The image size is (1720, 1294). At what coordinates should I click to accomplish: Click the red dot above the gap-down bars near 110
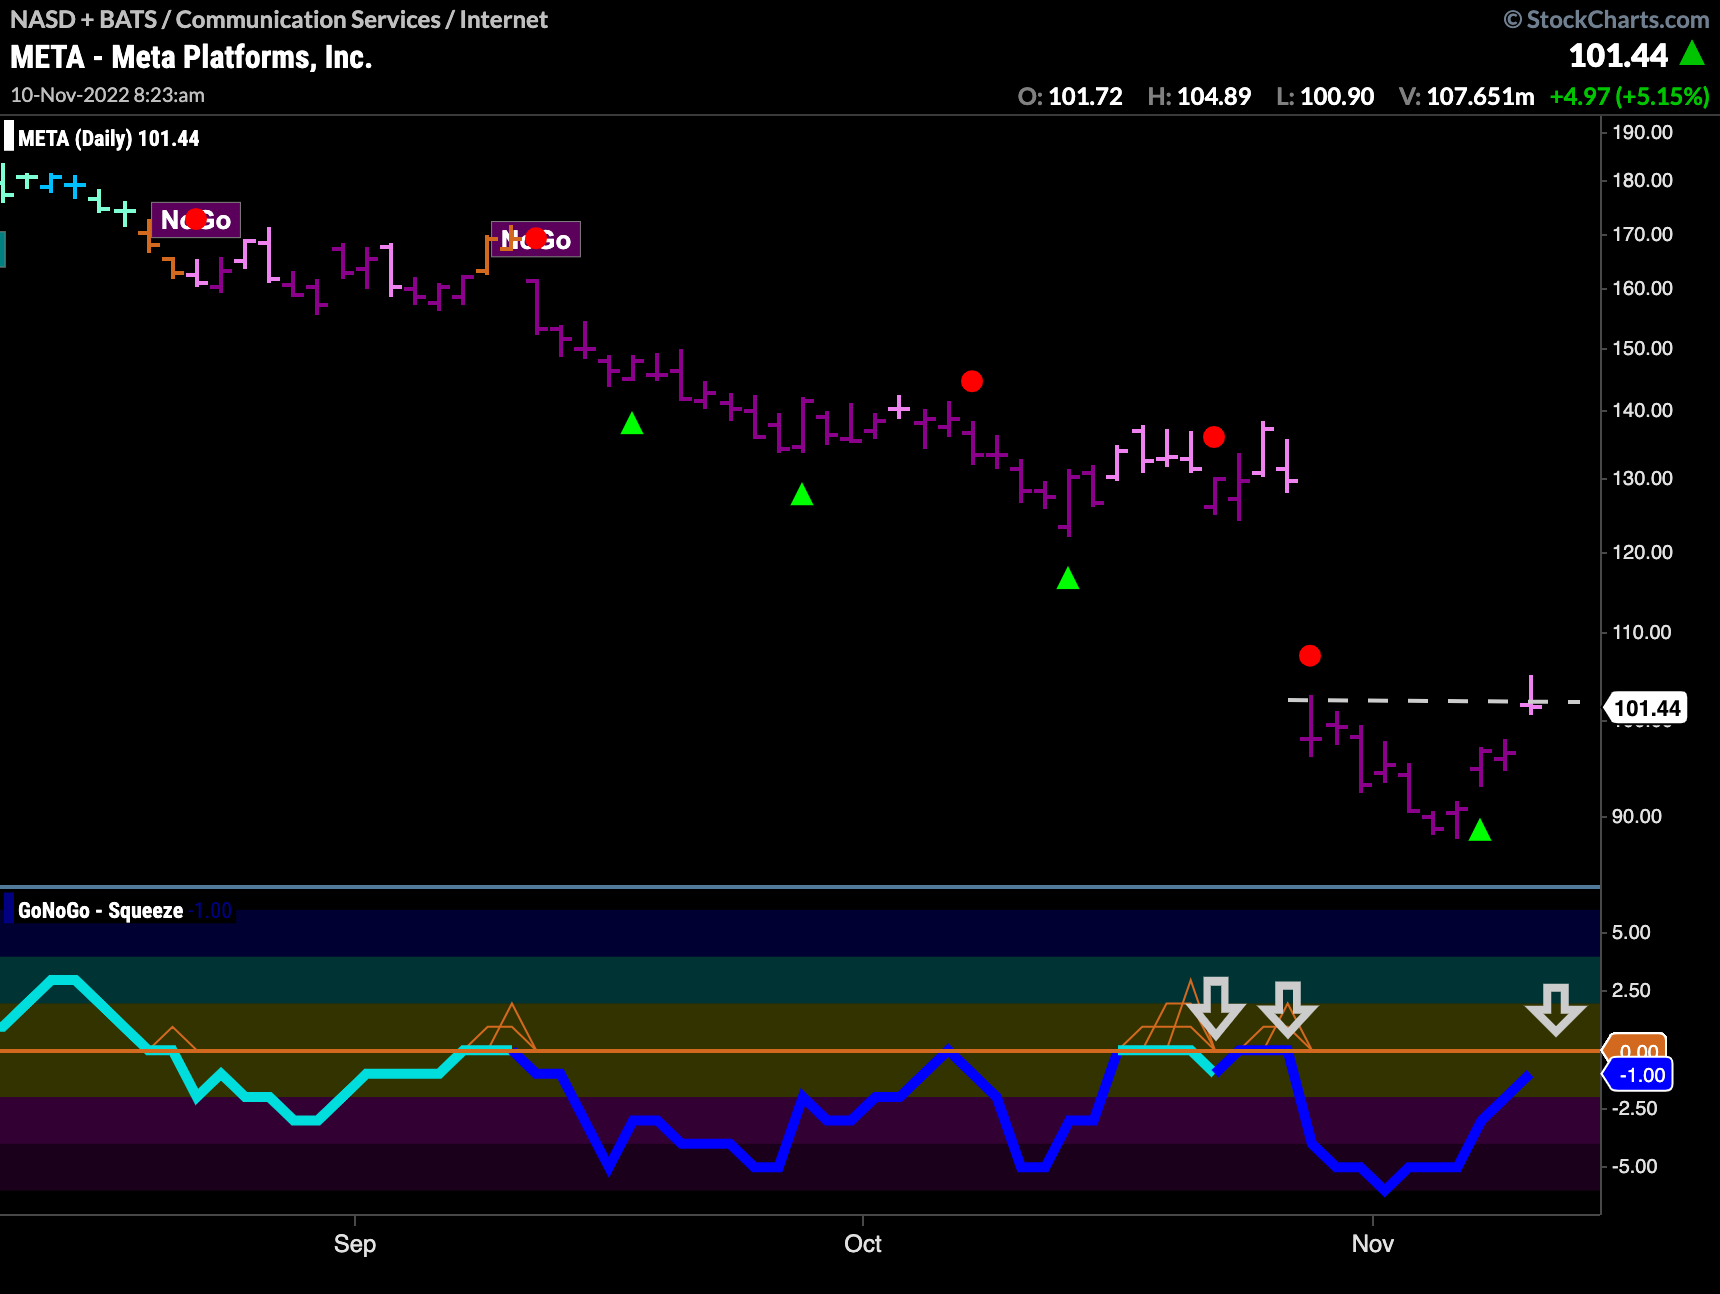click(1310, 656)
